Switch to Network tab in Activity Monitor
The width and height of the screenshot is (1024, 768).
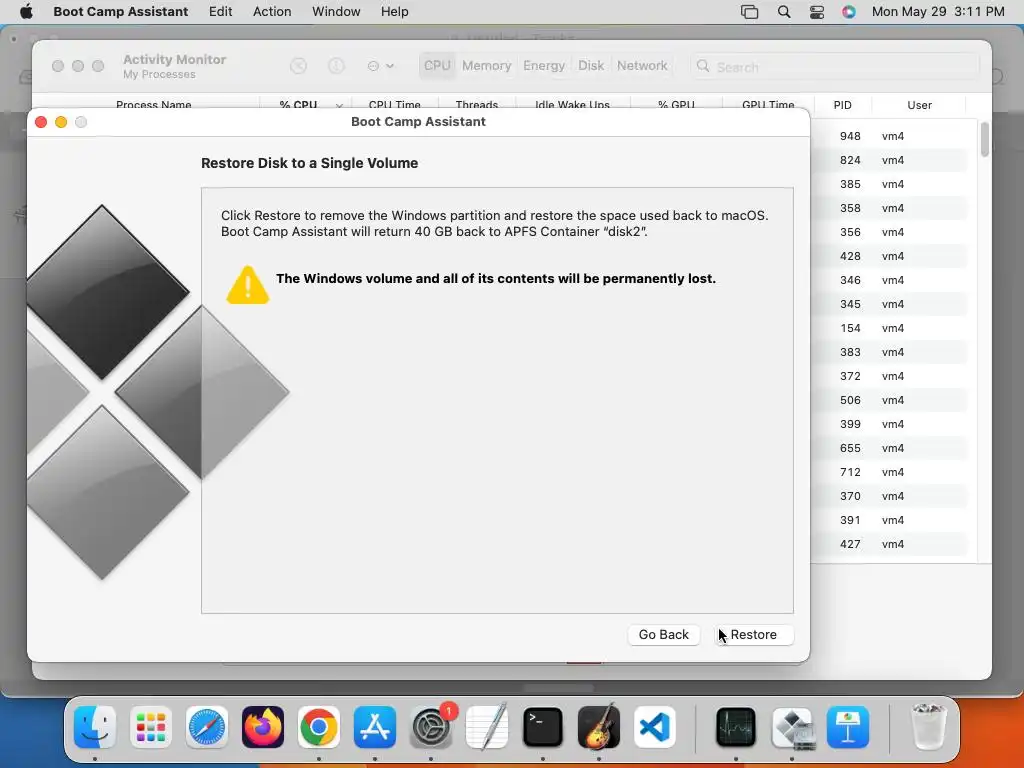pos(642,65)
